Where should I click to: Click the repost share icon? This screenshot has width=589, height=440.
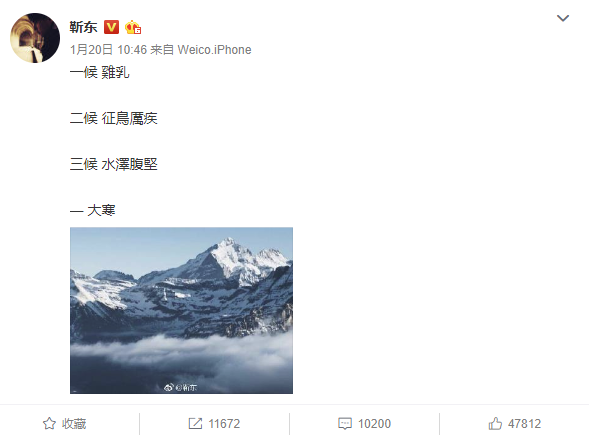[195, 423]
